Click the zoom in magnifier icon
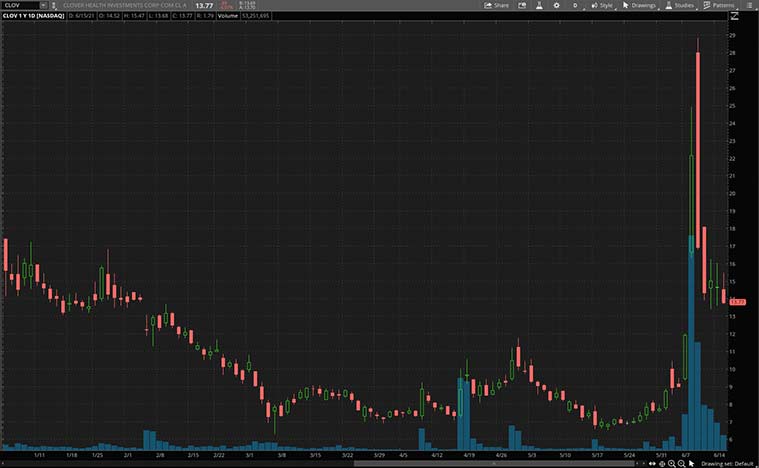Screen dimensions: 759x468 pyautogui.click(x=670, y=463)
